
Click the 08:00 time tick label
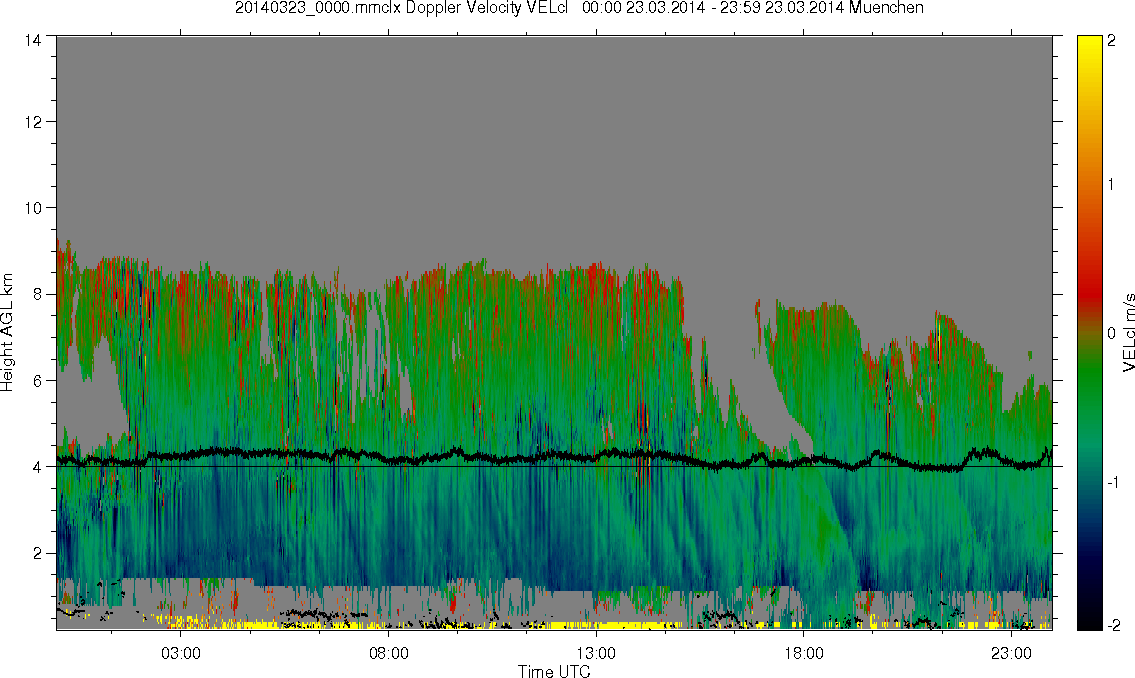point(389,653)
